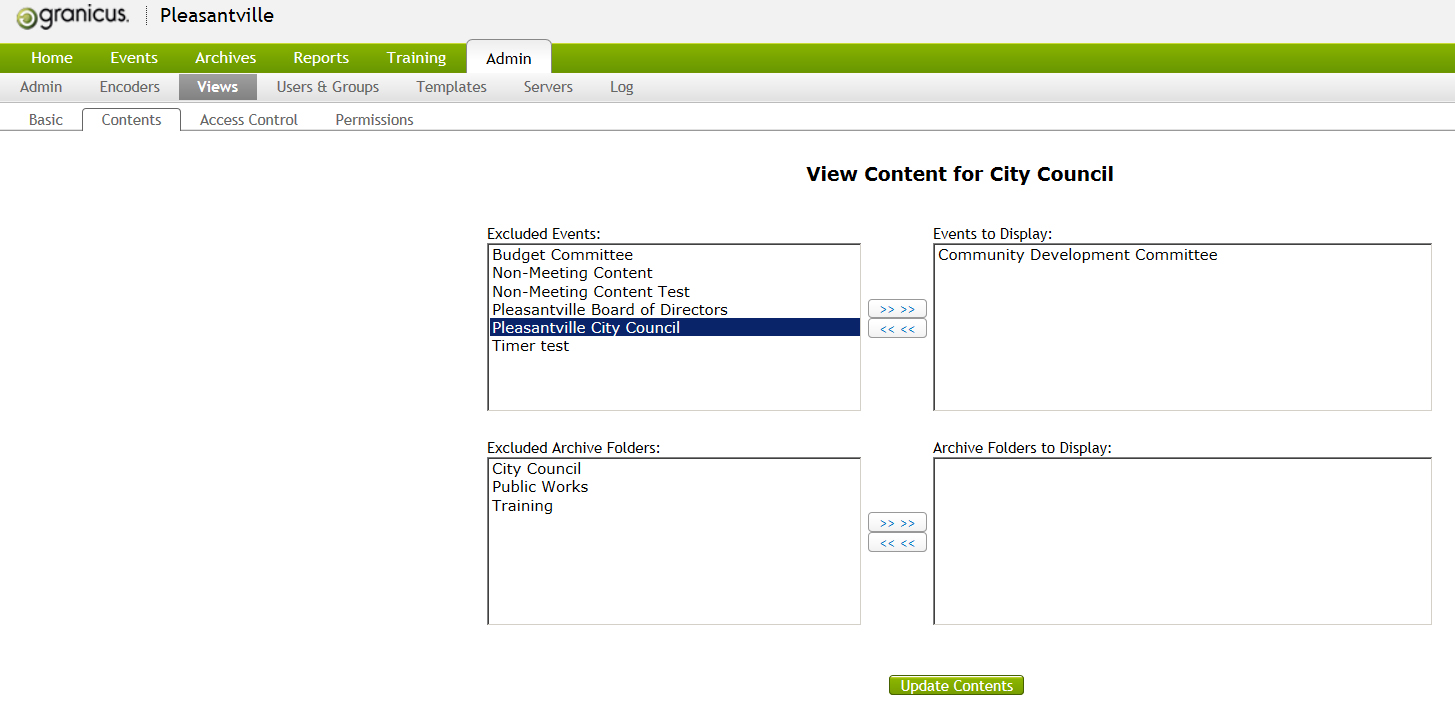1455x711 pixels.
Task: Click the Granicus logo
Action: (73, 16)
